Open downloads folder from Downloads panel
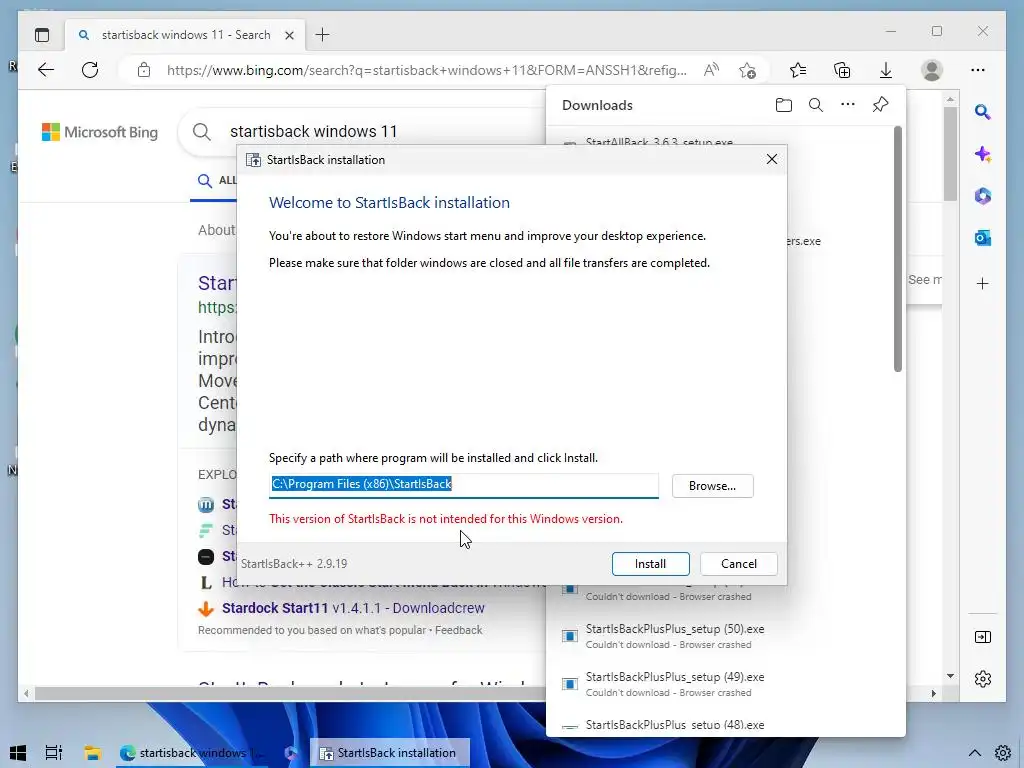 784,105
